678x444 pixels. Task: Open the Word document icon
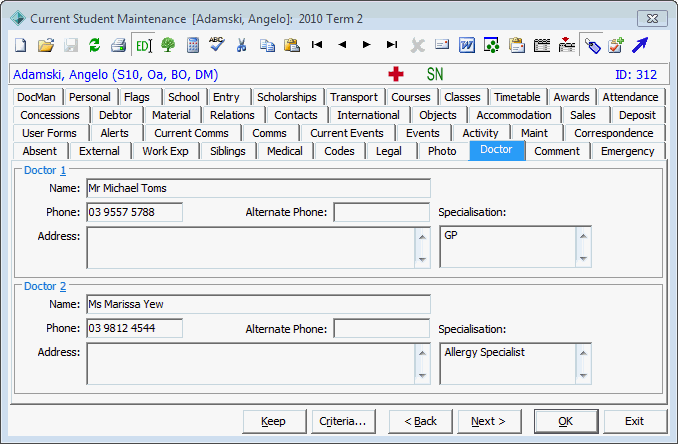click(467, 45)
